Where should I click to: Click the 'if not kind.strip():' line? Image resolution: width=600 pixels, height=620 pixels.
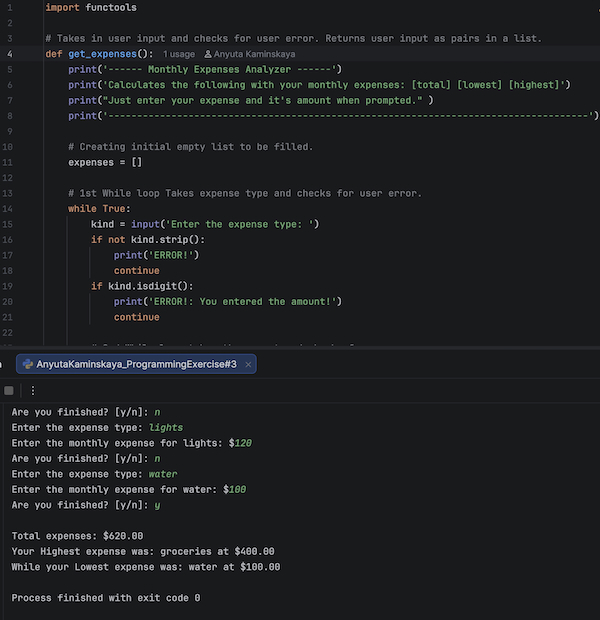point(148,240)
